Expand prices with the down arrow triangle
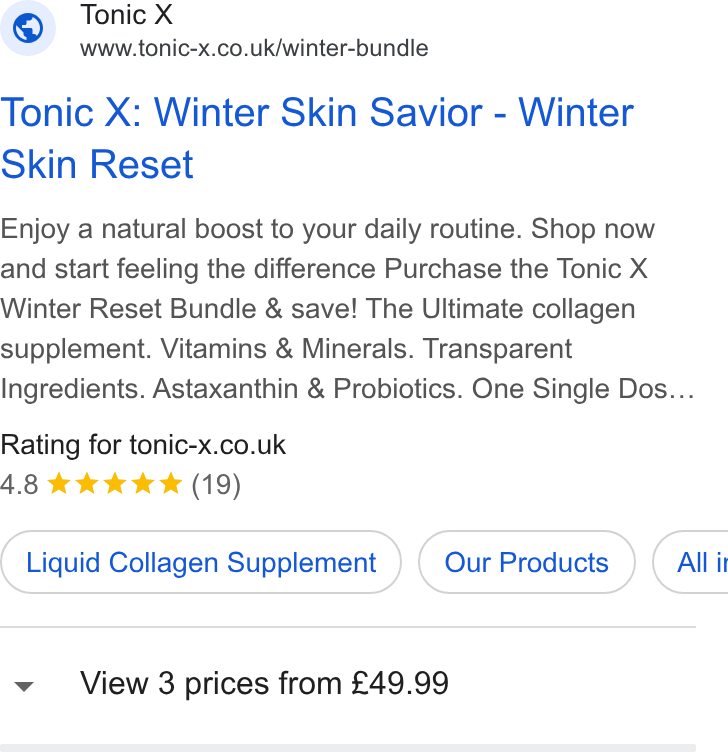728x752 pixels. click(x=23, y=686)
